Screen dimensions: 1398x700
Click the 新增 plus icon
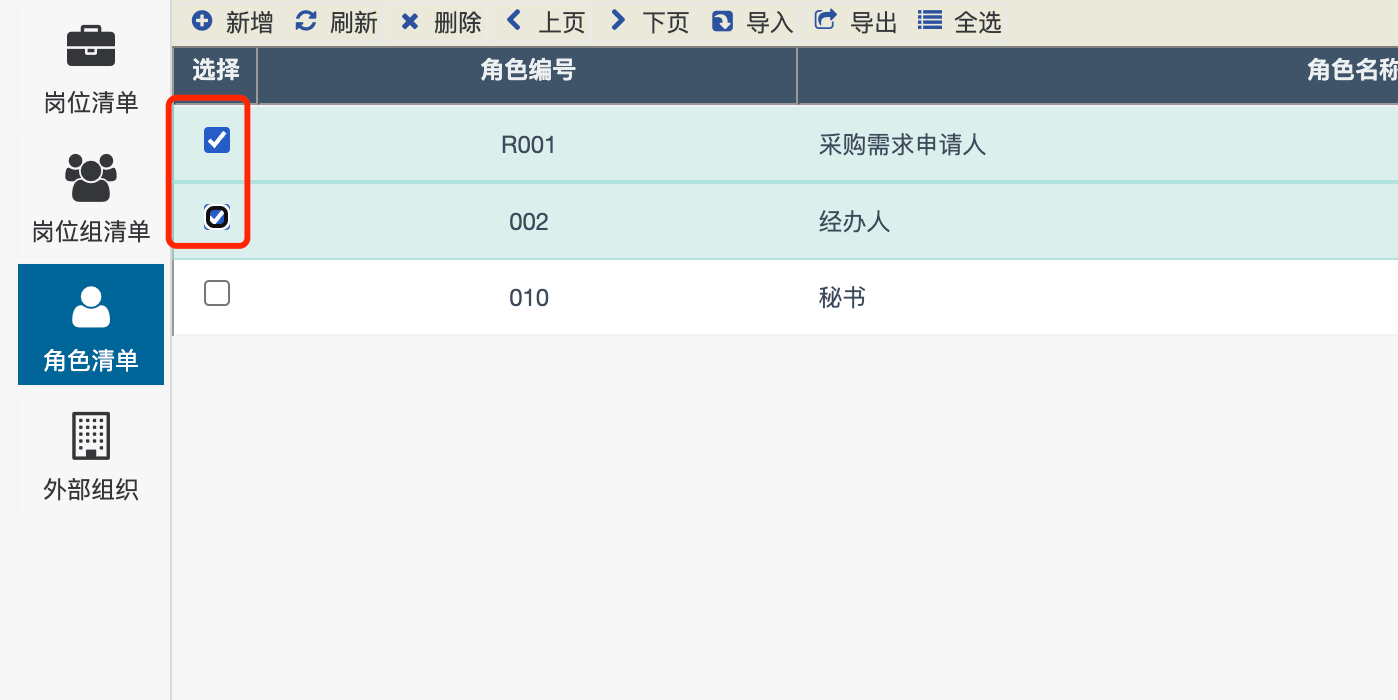202,21
